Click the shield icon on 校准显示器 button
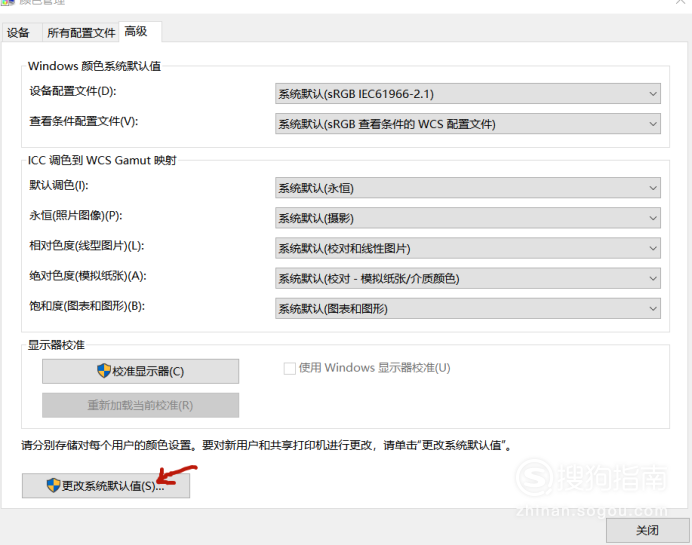 pyautogui.click(x=104, y=370)
